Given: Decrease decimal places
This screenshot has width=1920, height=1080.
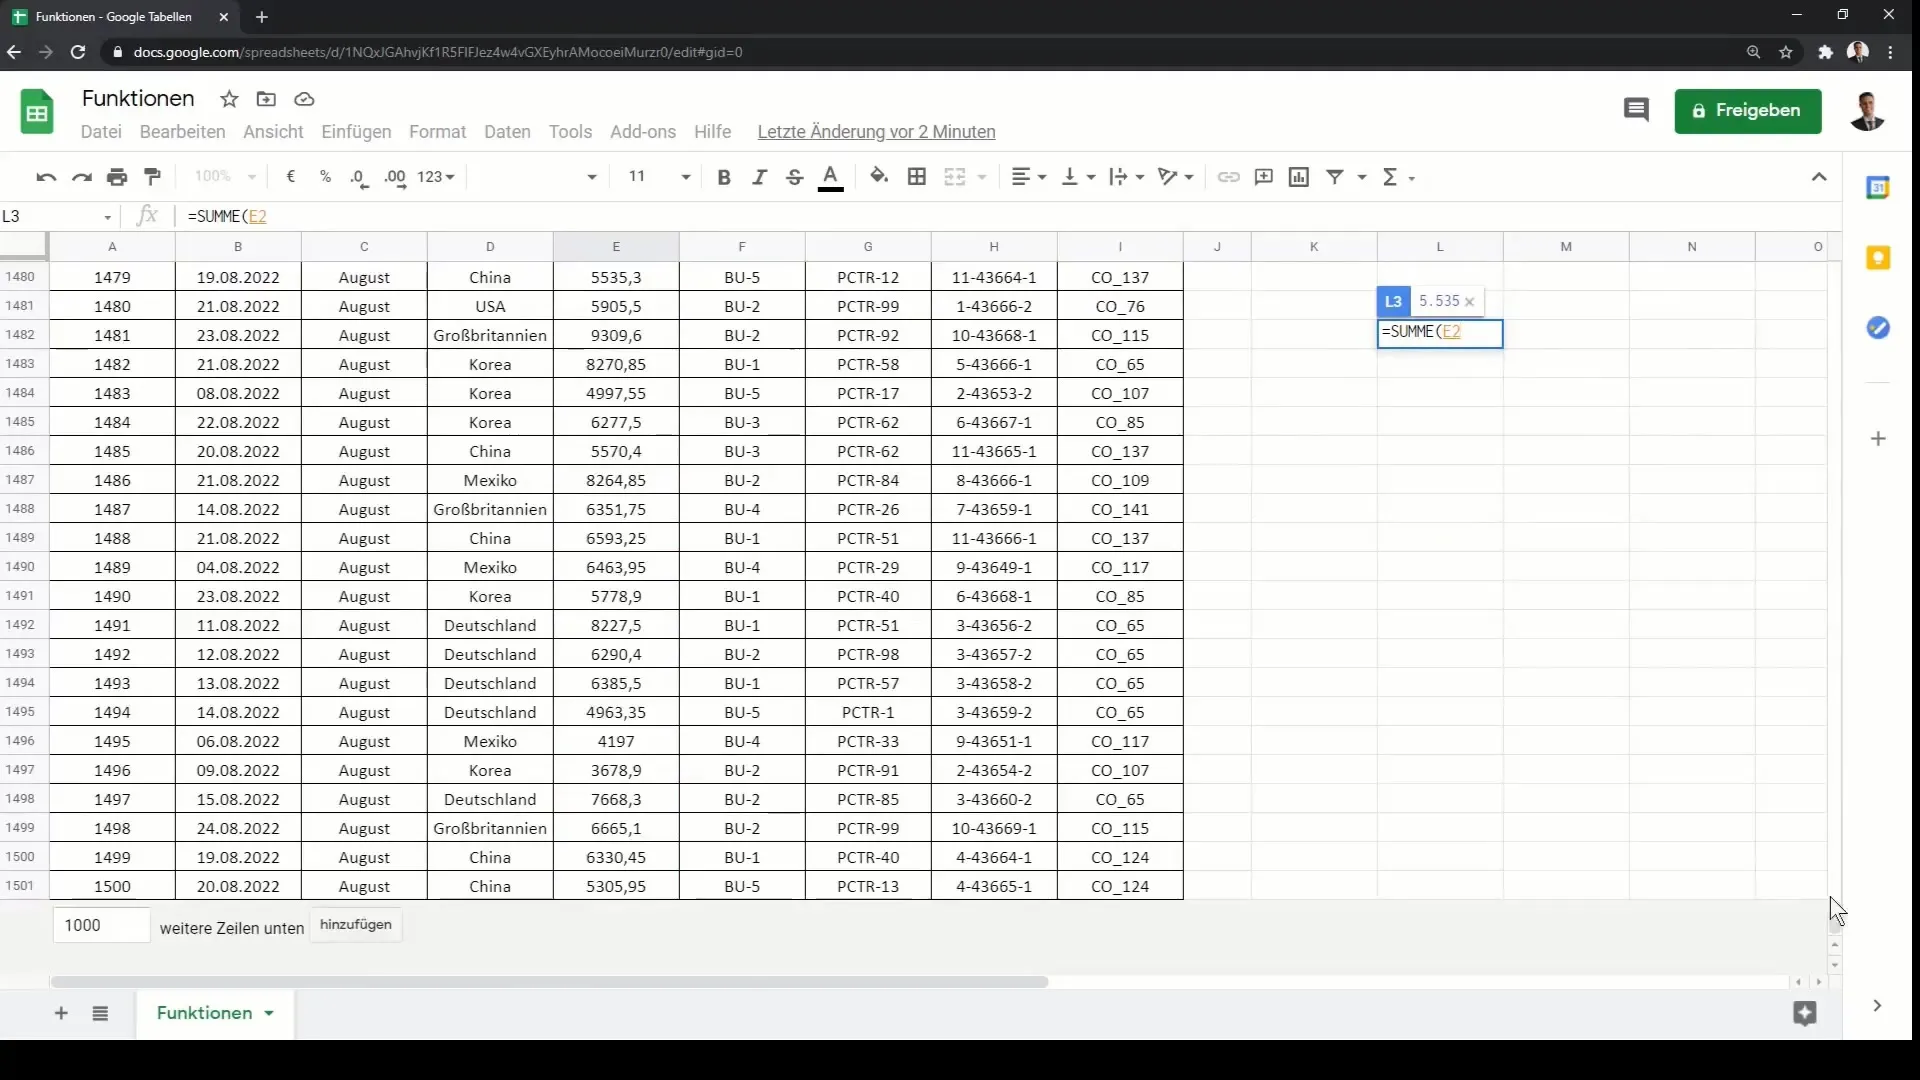Looking at the screenshot, I should [x=359, y=177].
